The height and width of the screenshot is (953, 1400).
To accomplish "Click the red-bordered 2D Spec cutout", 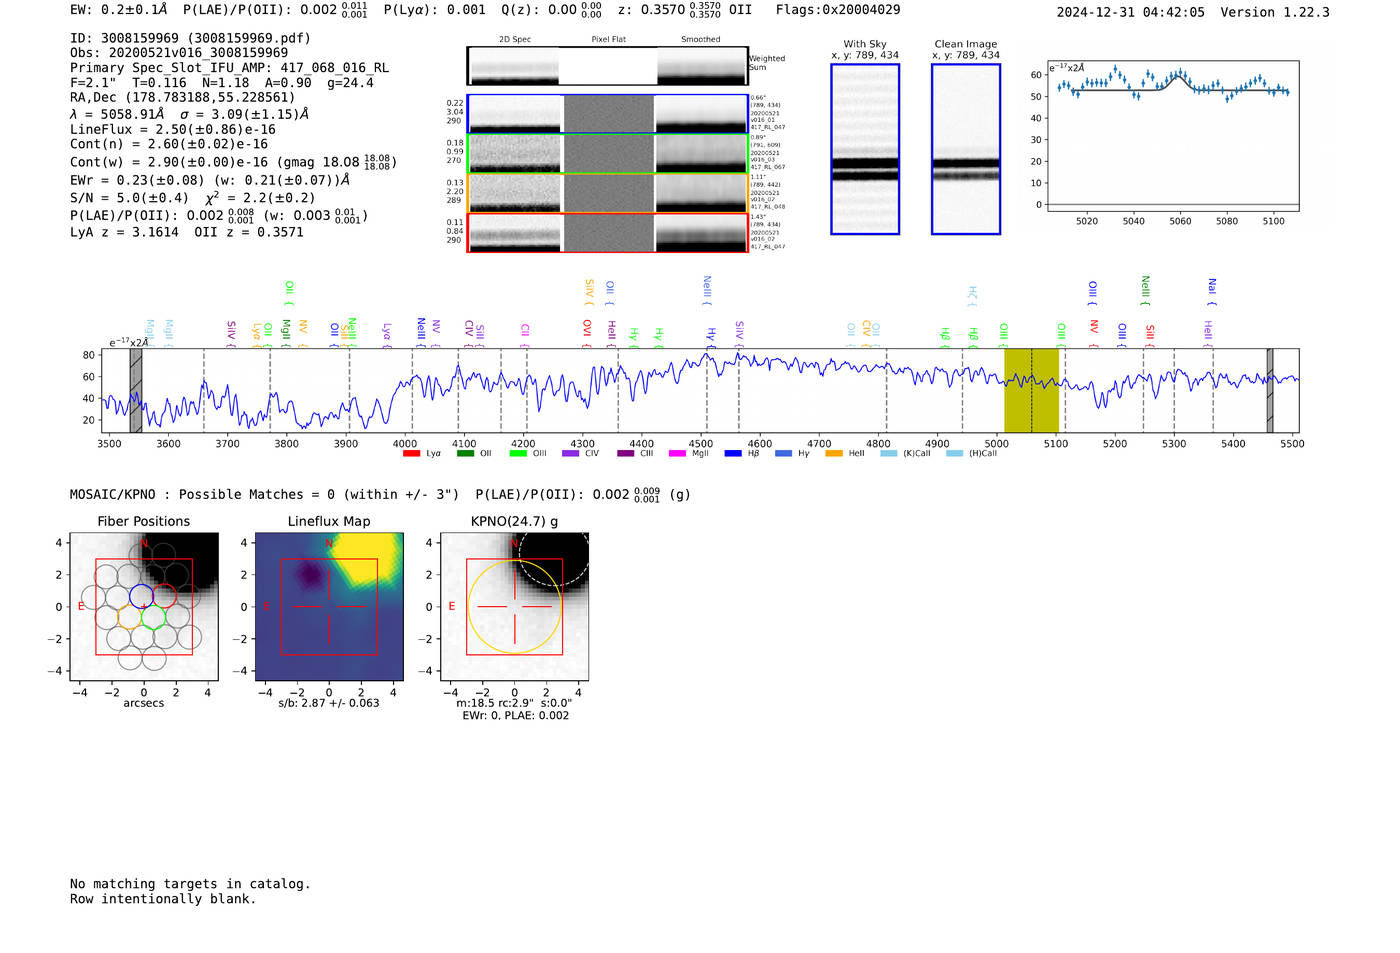I will pos(515,232).
